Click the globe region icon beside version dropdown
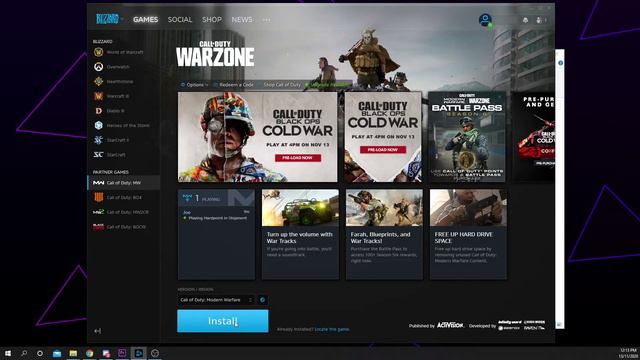The height and width of the screenshot is (360, 640). pyautogui.click(x=262, y=300)
